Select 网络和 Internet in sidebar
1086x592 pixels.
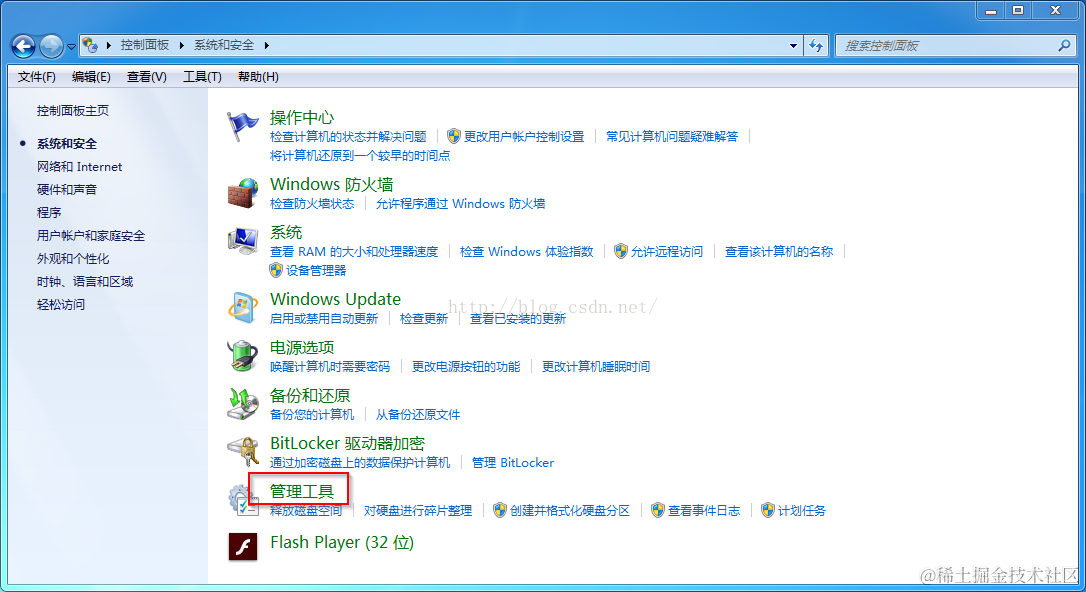pos(80,167)
